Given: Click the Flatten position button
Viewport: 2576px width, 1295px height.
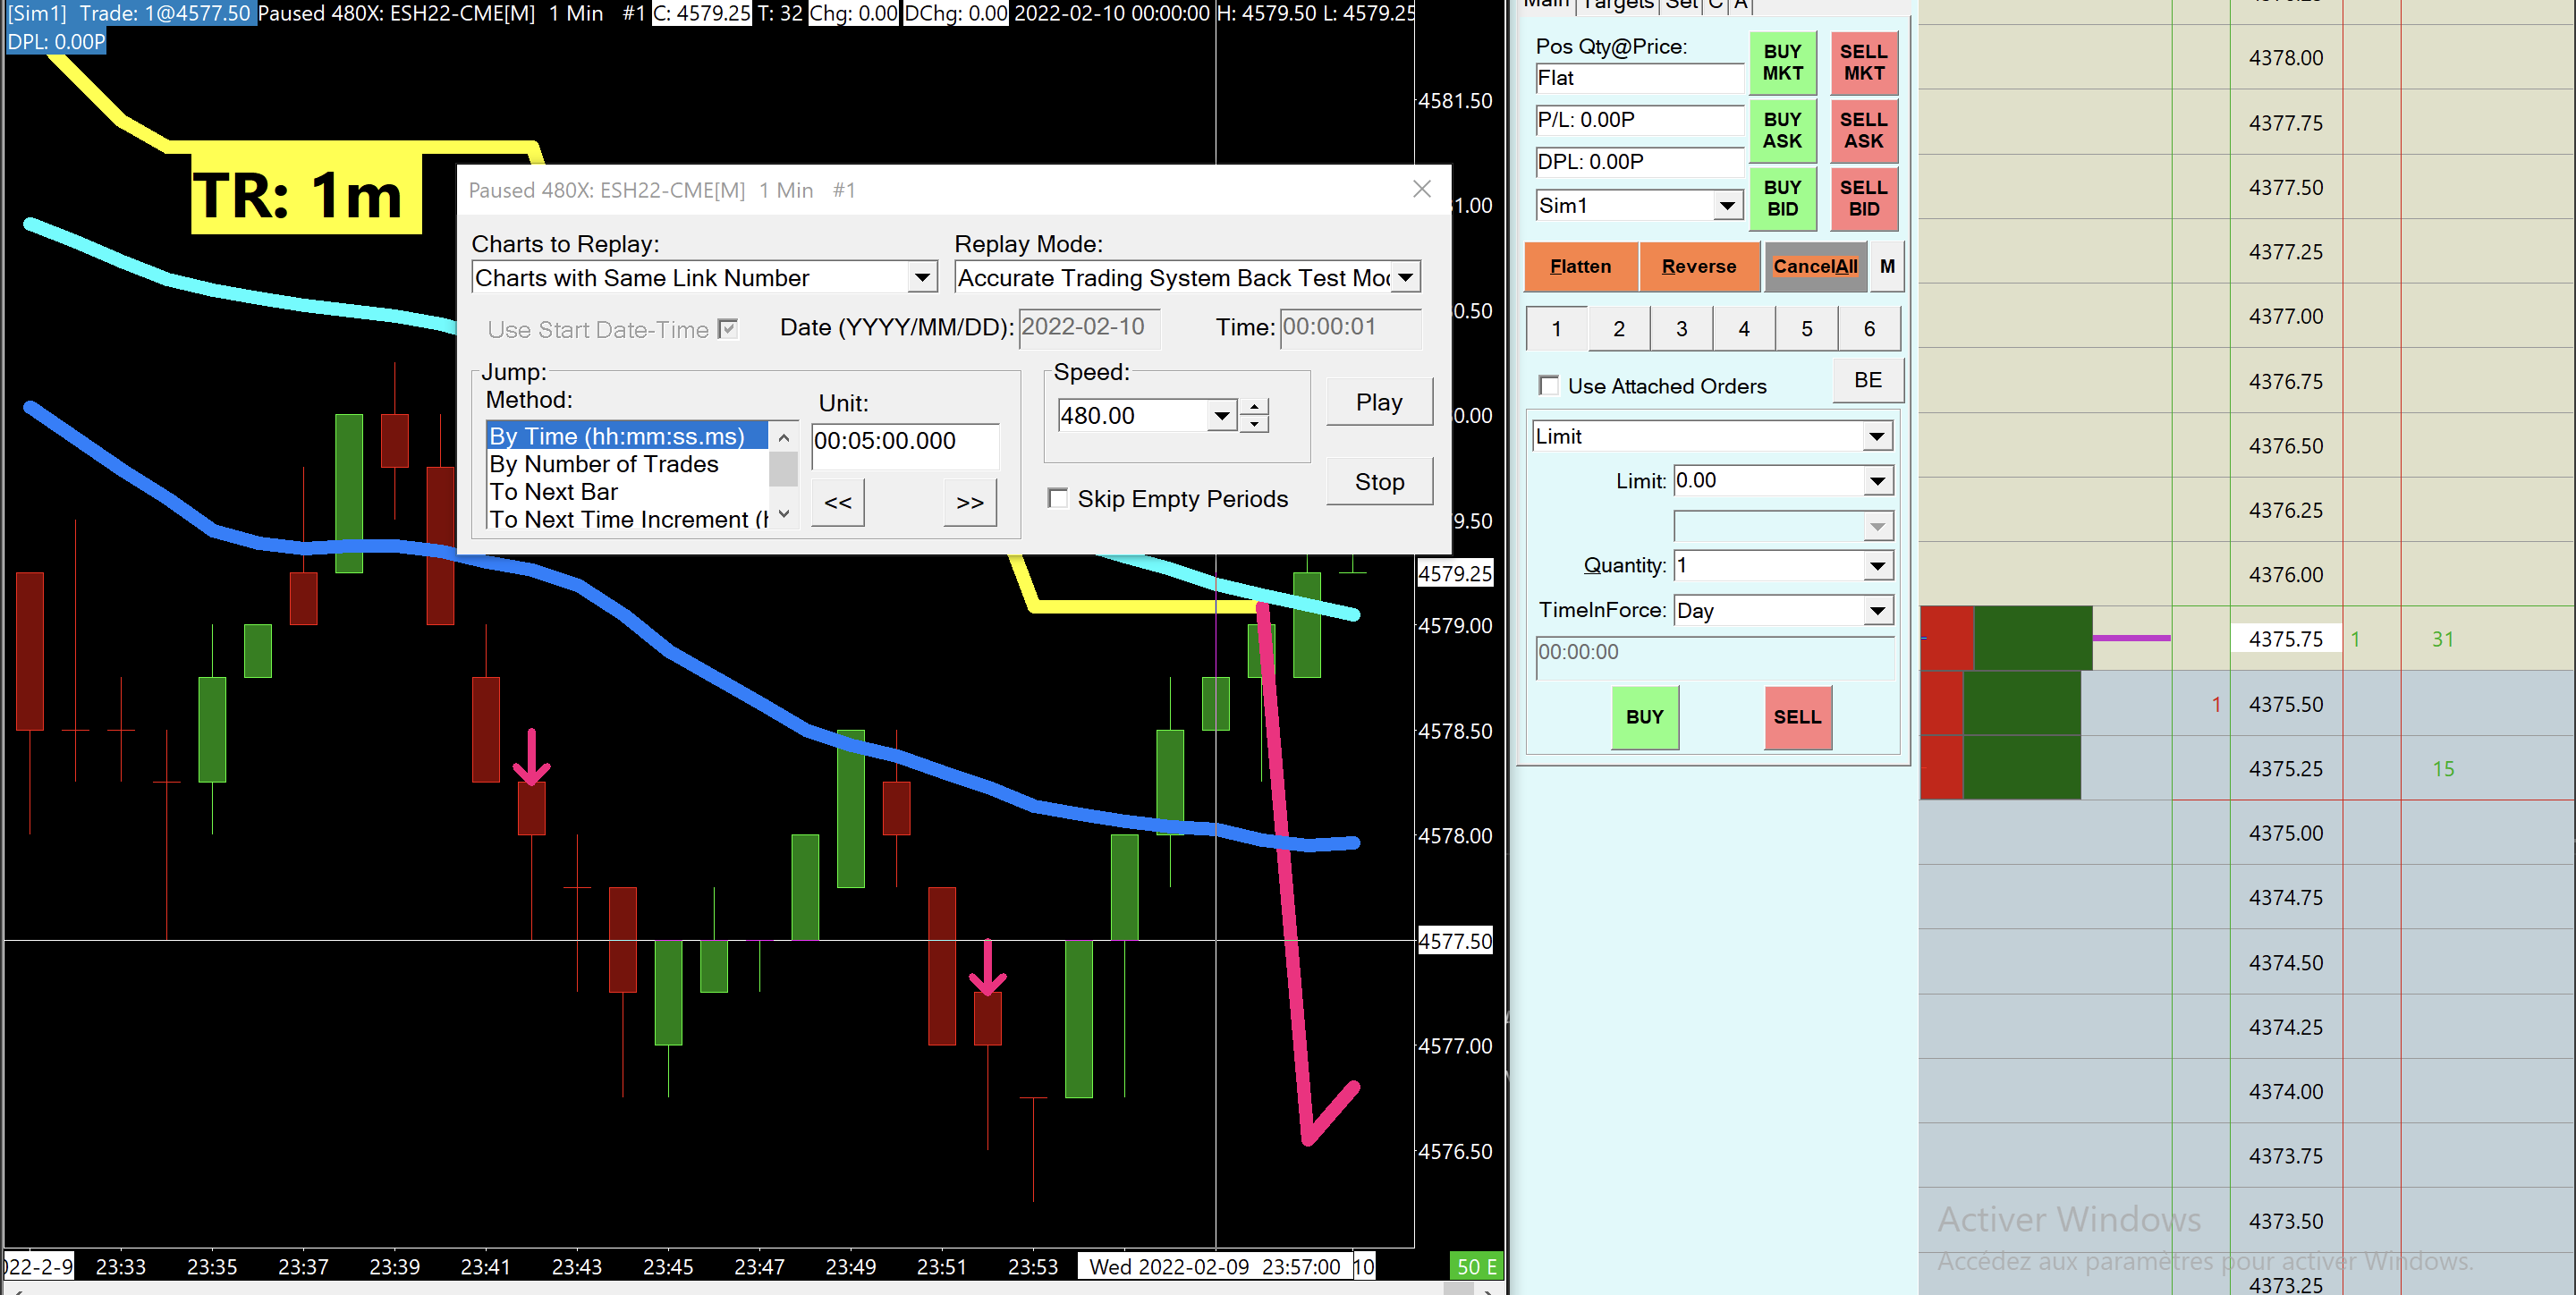Looking at the screenshot, I should click(1580, 266).
